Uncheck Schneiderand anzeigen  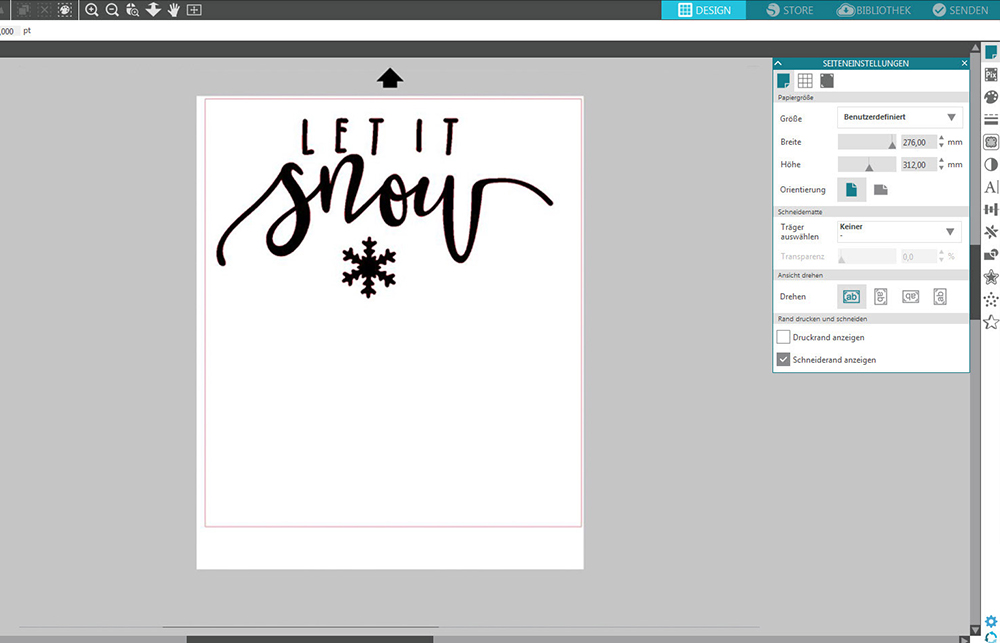[784, 359]
